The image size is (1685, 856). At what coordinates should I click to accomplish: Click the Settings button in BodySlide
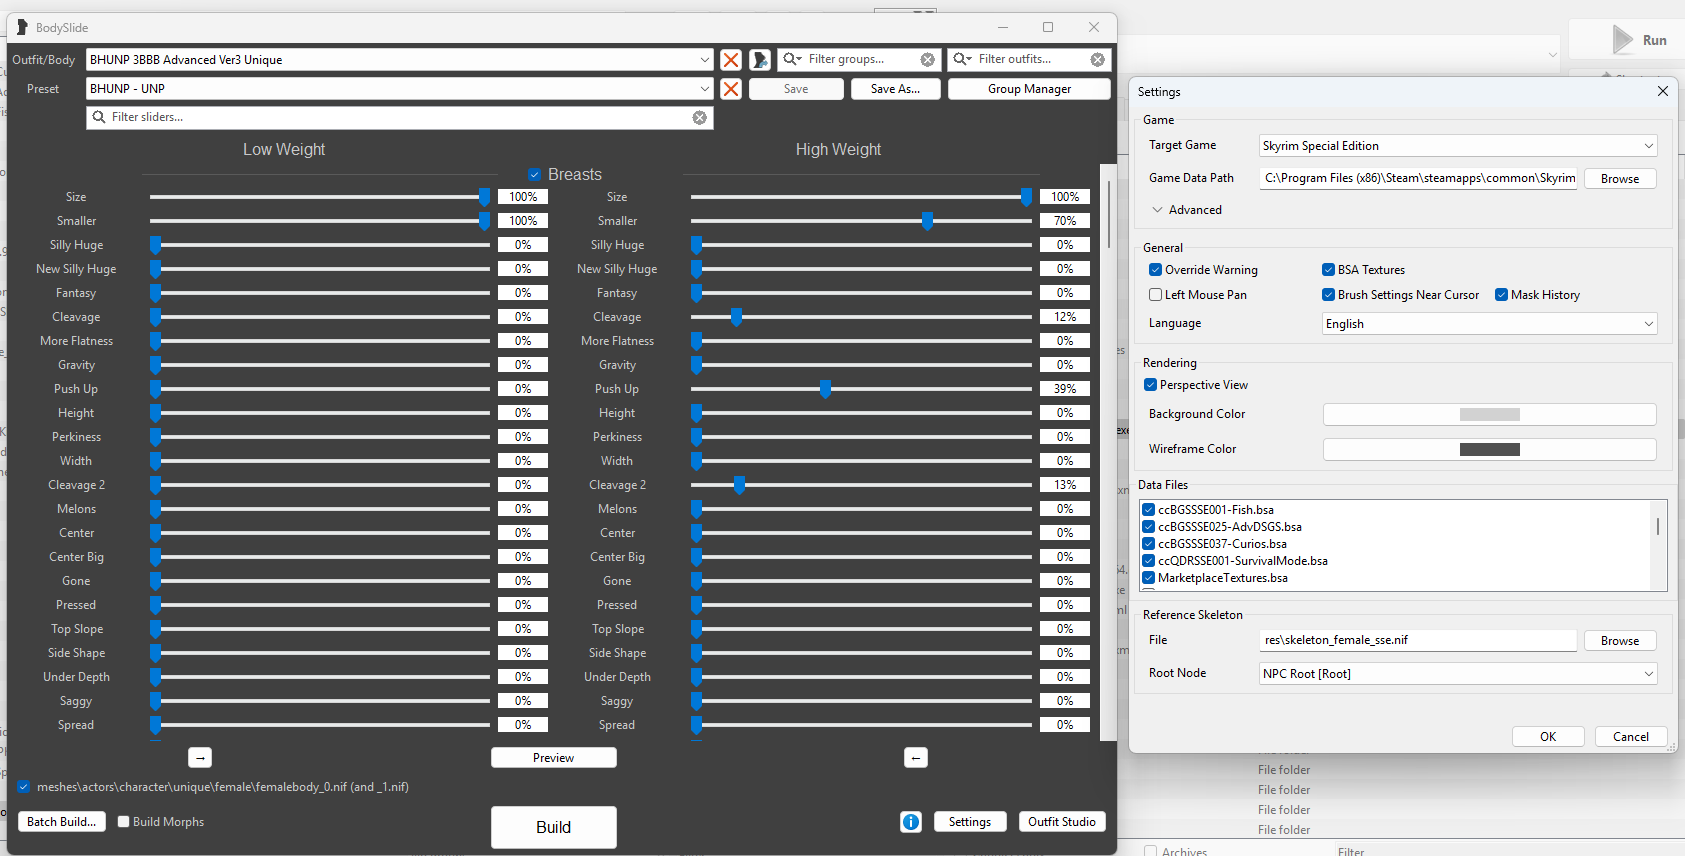click(970, 822)
